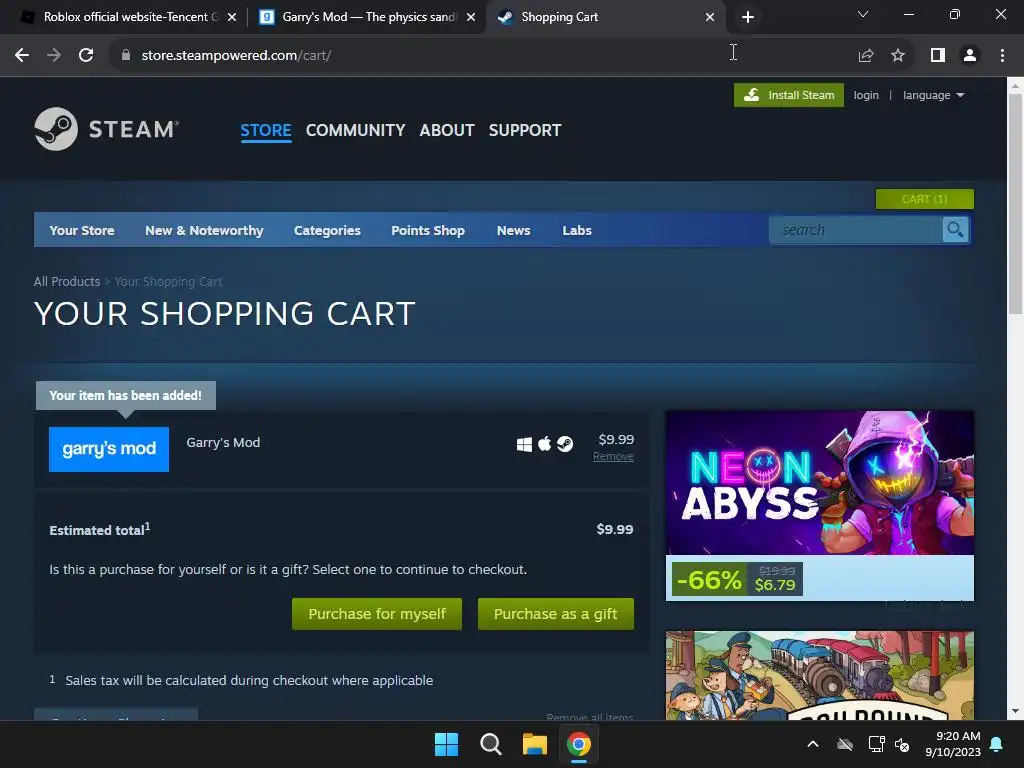The image size is (1024, 768).
Task: Reload the page with refresh icon
Action: 86,56
